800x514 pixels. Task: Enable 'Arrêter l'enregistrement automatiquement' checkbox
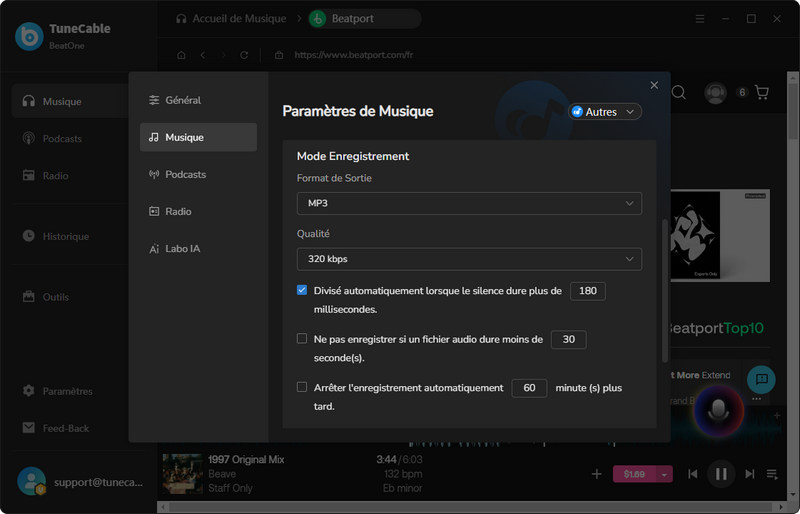click(302, 387)
